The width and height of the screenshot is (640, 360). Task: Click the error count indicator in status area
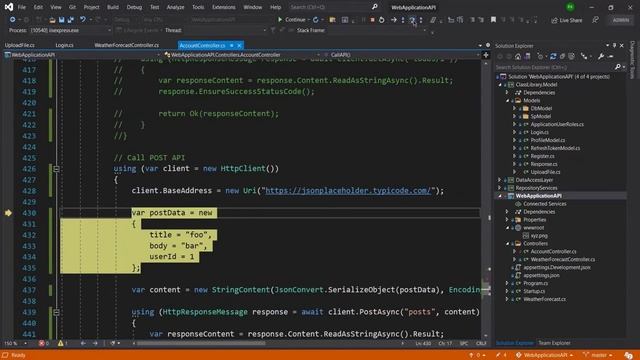click(x=44, y=343)
